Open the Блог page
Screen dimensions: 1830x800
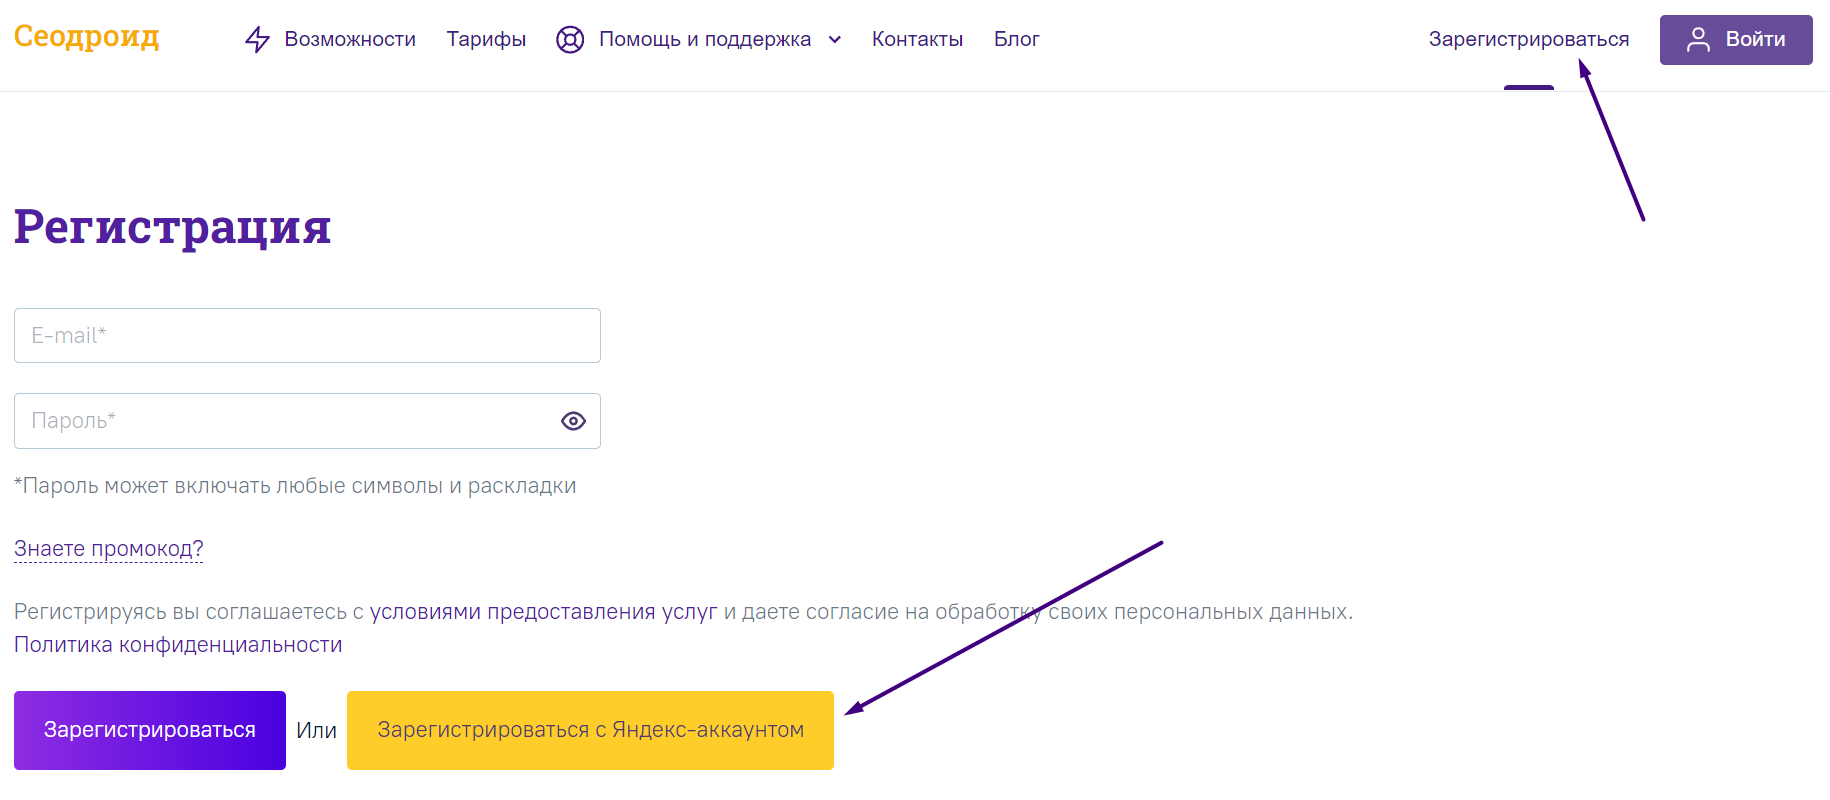[x=1016, y=39]
